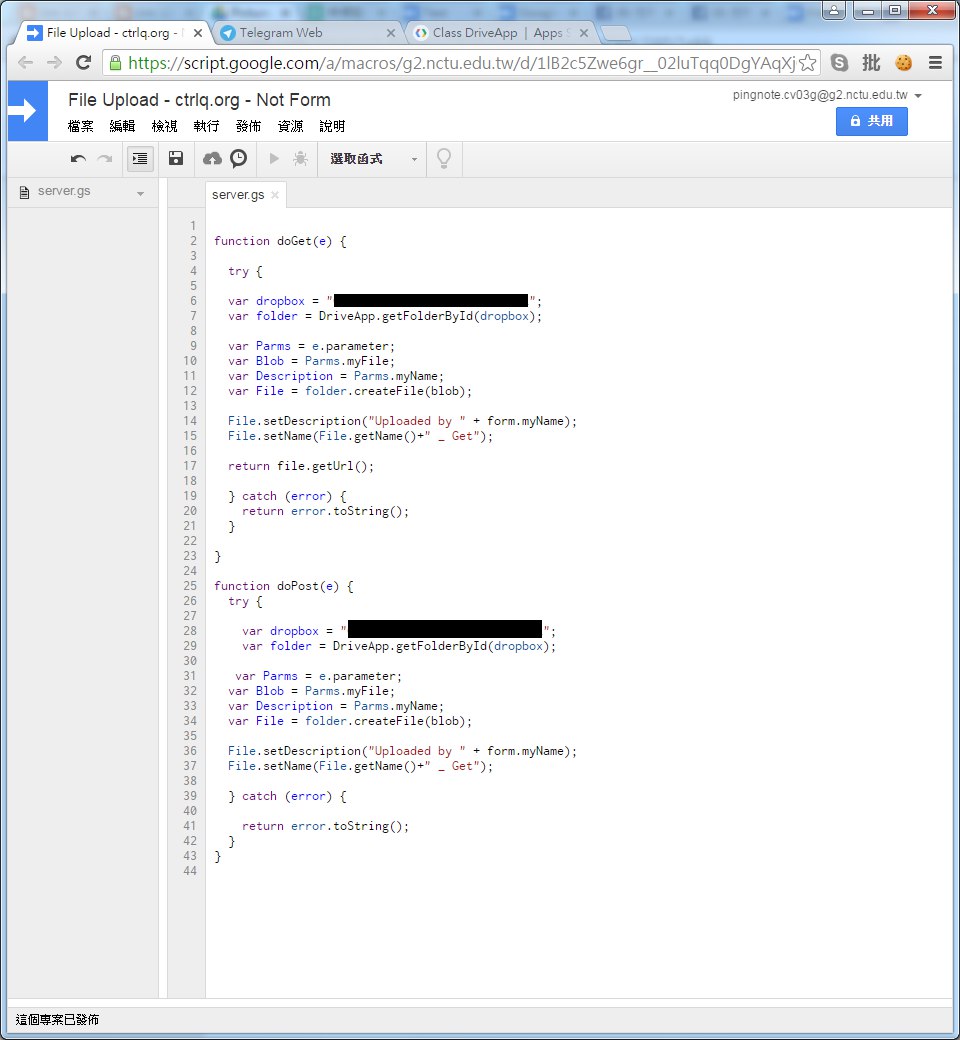960x1040 pixels.
Task: Click the Skype extension icon
Action: tap(839, 62)
